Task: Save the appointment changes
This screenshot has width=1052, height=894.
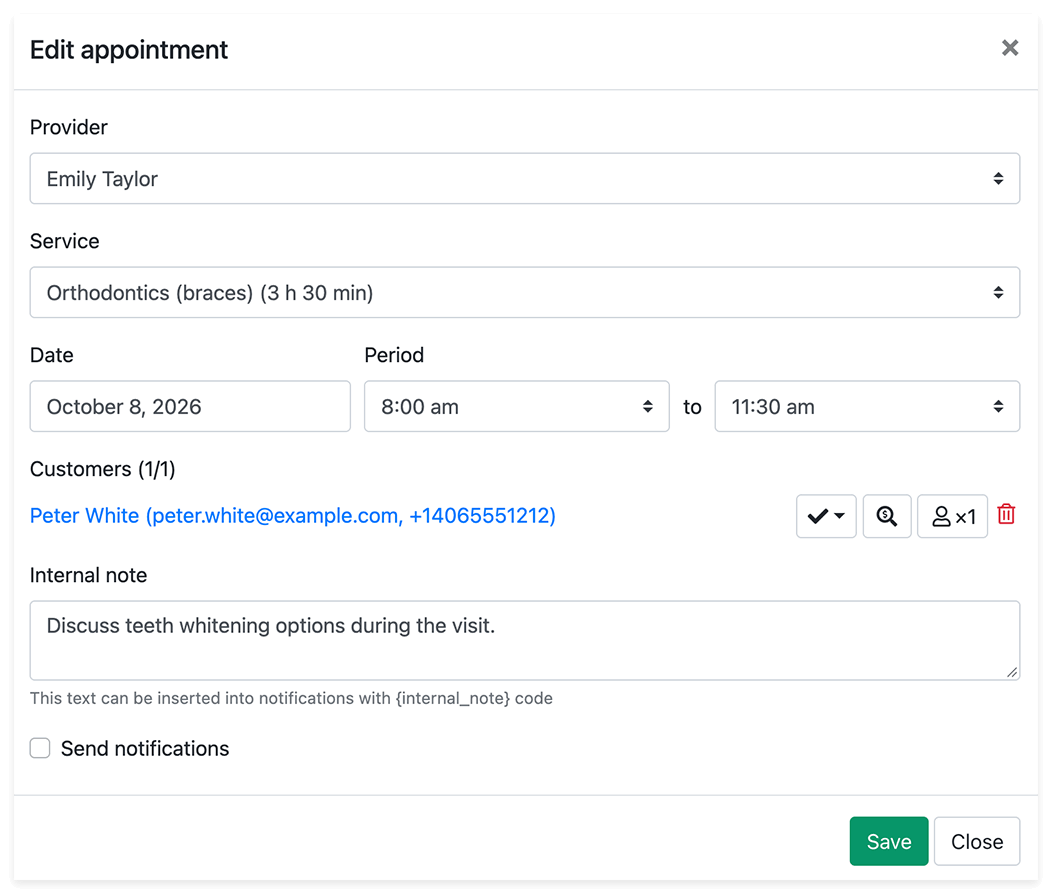Action: [x=888, y=841]
